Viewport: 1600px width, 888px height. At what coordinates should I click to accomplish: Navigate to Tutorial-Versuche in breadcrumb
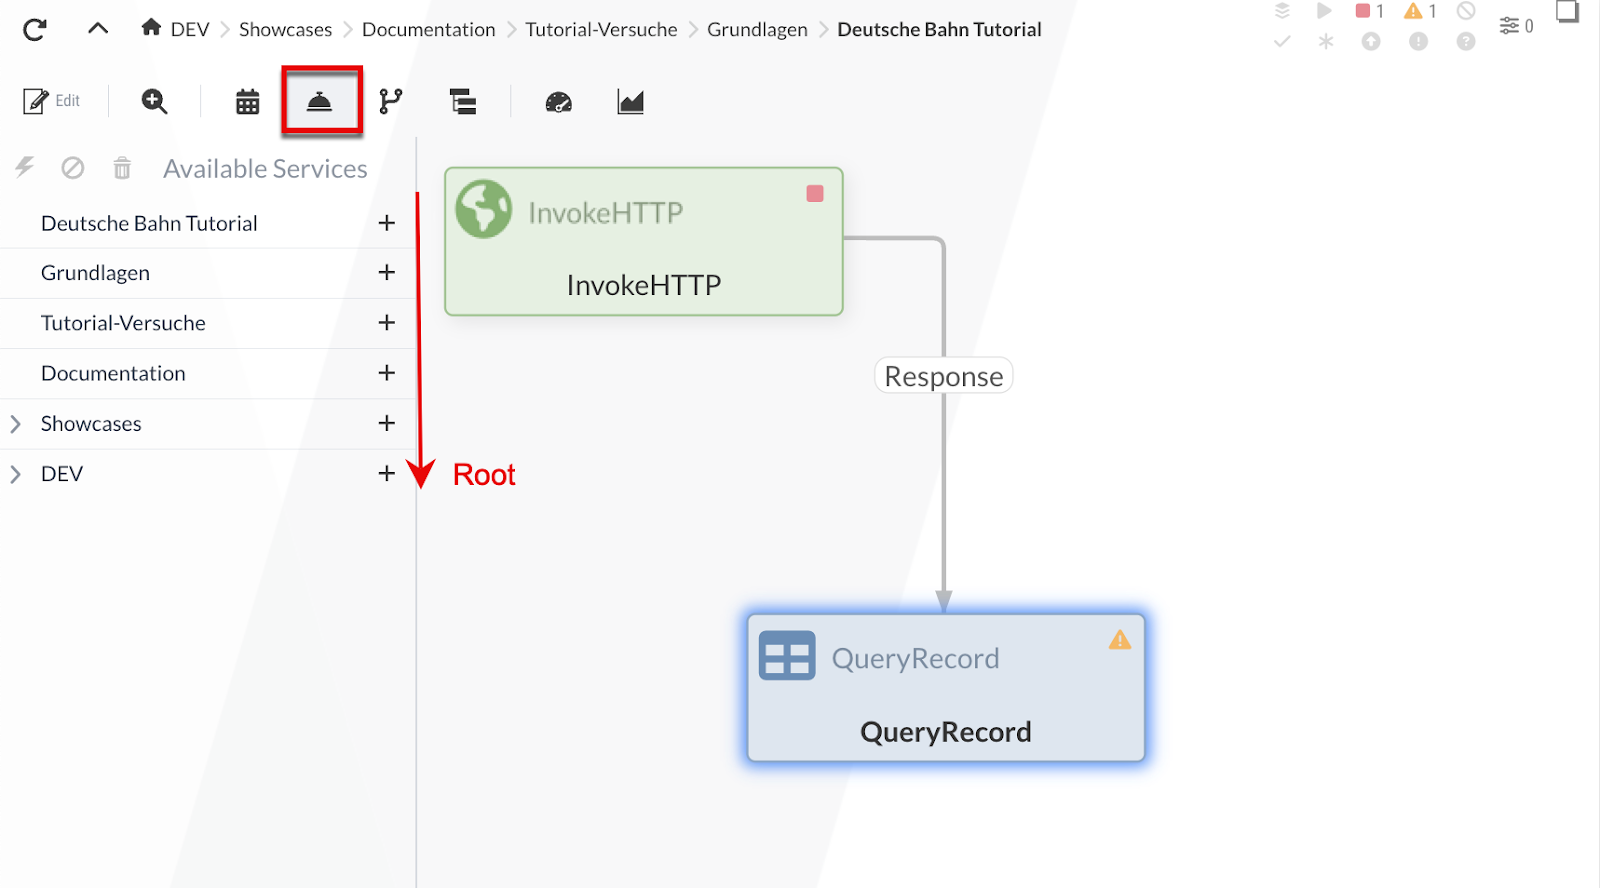601,30
